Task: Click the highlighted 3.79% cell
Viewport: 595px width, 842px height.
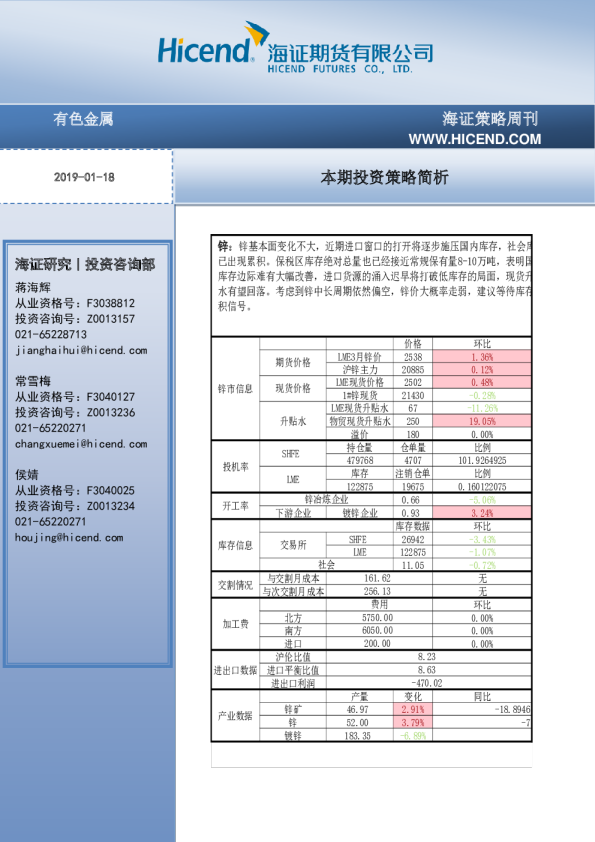Action: (413, 722)
